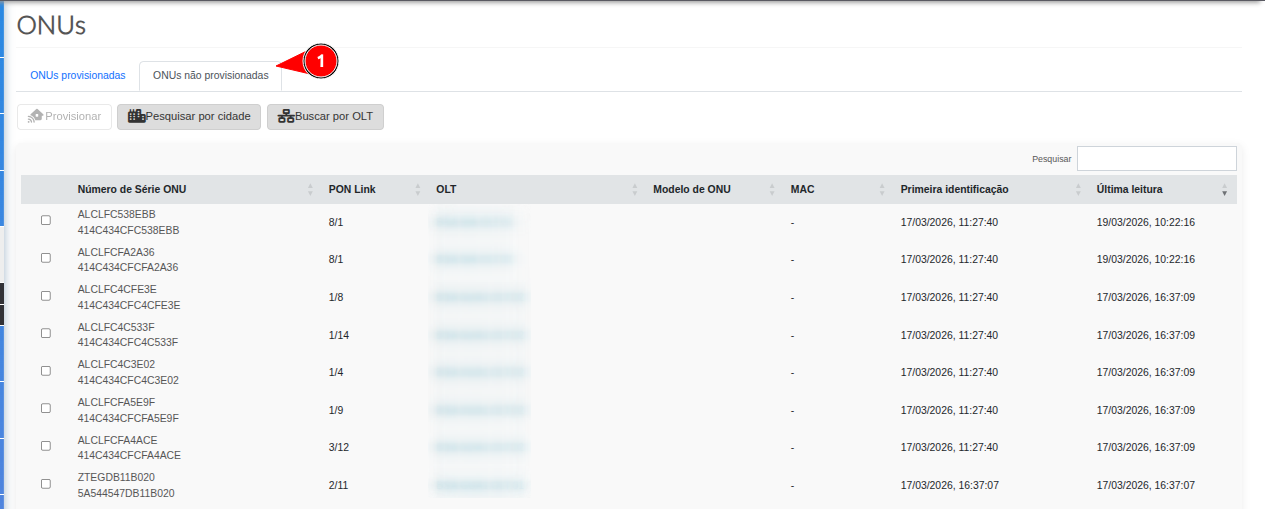This screenshot has height=509, width=1265.
Task: Select the ALCLFCFA4ACE row checkbox
Action: (46, 446)
